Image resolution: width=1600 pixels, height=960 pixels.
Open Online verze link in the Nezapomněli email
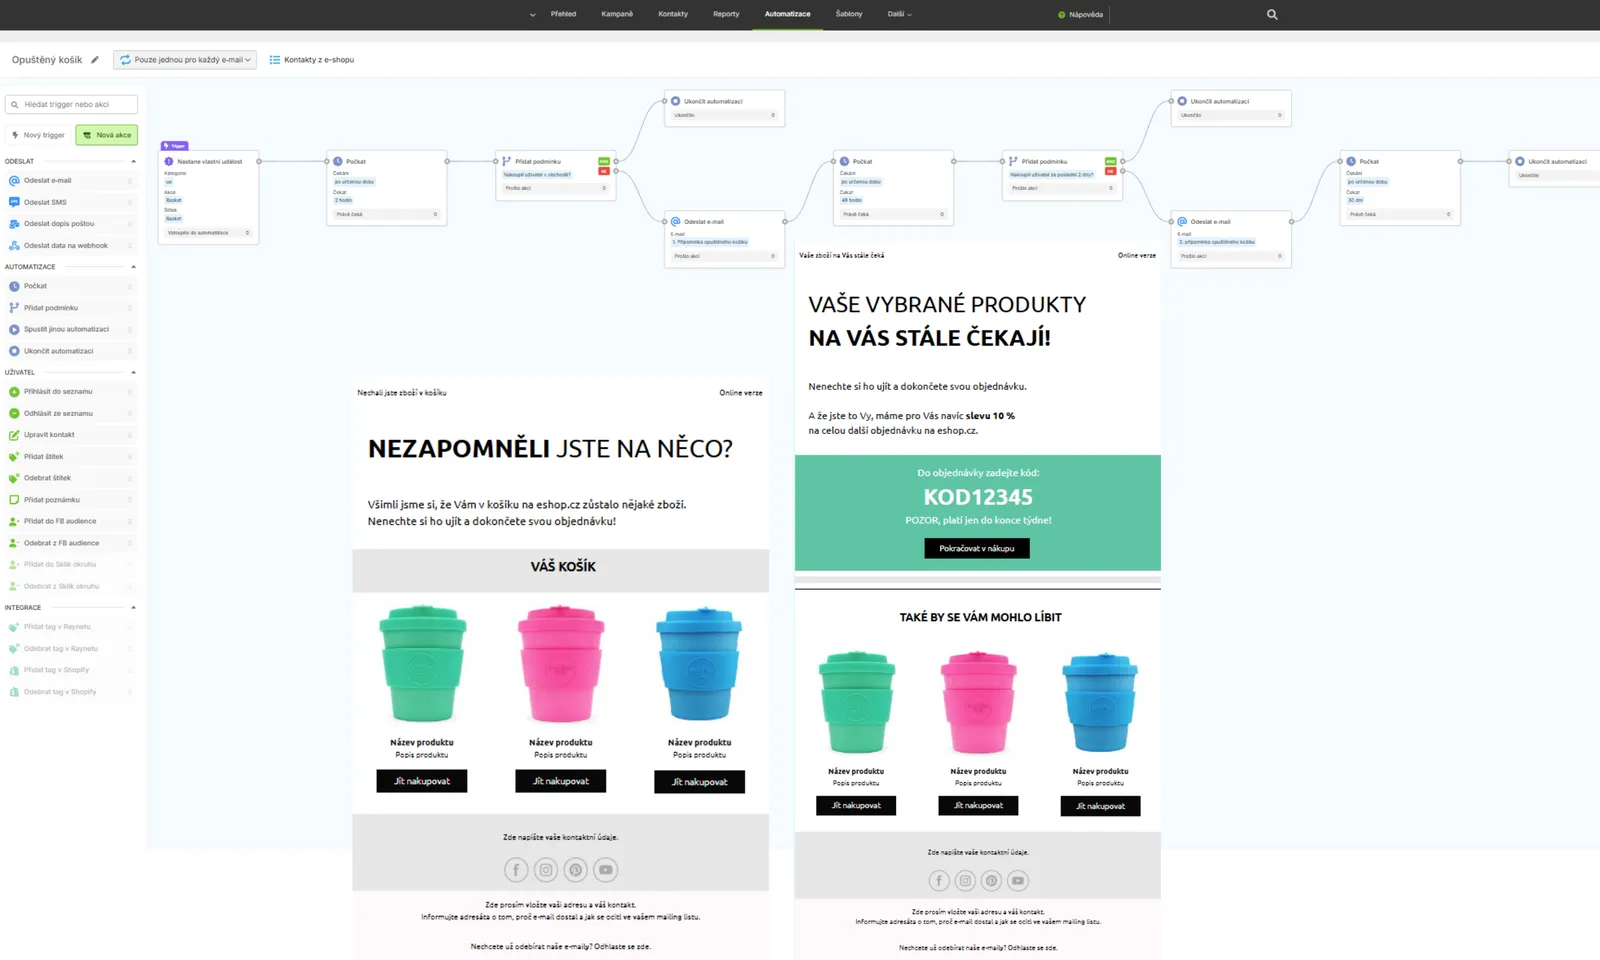(741, 393)
